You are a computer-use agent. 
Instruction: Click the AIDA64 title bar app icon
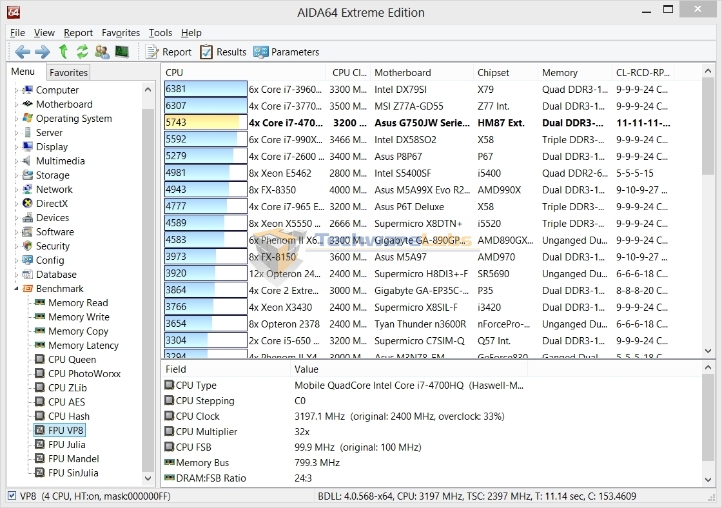coord(13,12)
